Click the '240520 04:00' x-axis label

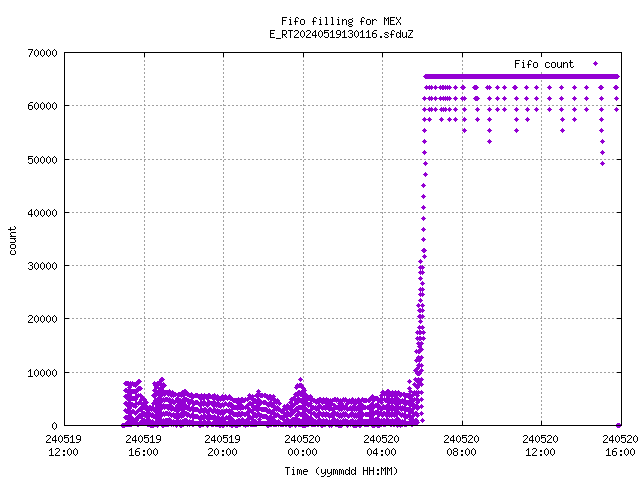tap(382, 446)
